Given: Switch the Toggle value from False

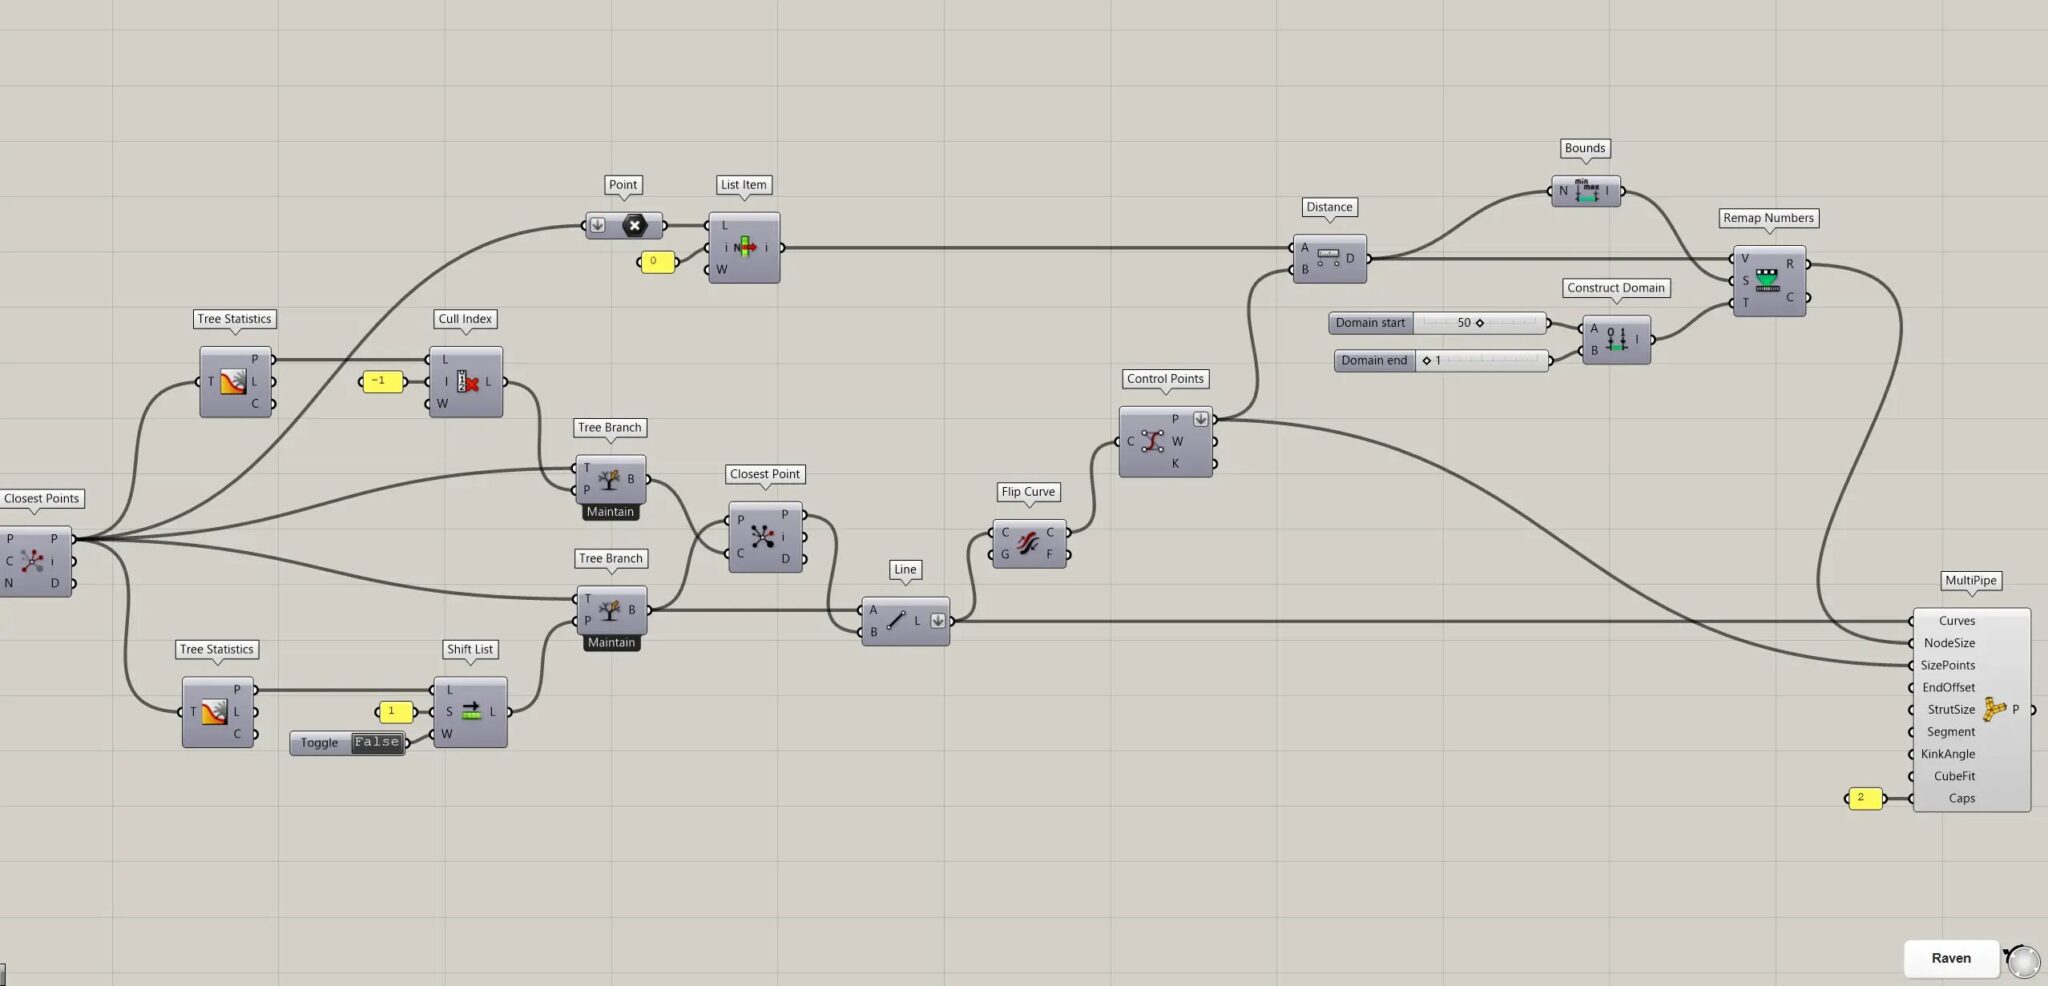Looking at the screenshot, I should point(376,743).
